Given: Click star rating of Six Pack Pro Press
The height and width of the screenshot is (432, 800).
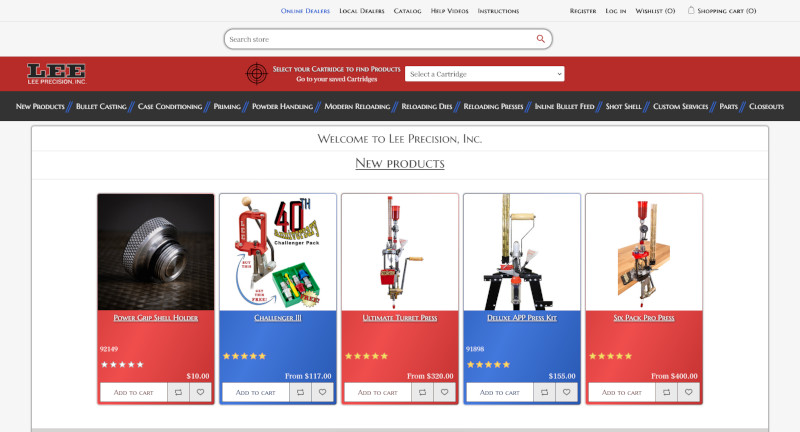Looking at the screenshot, I should 610,356.
